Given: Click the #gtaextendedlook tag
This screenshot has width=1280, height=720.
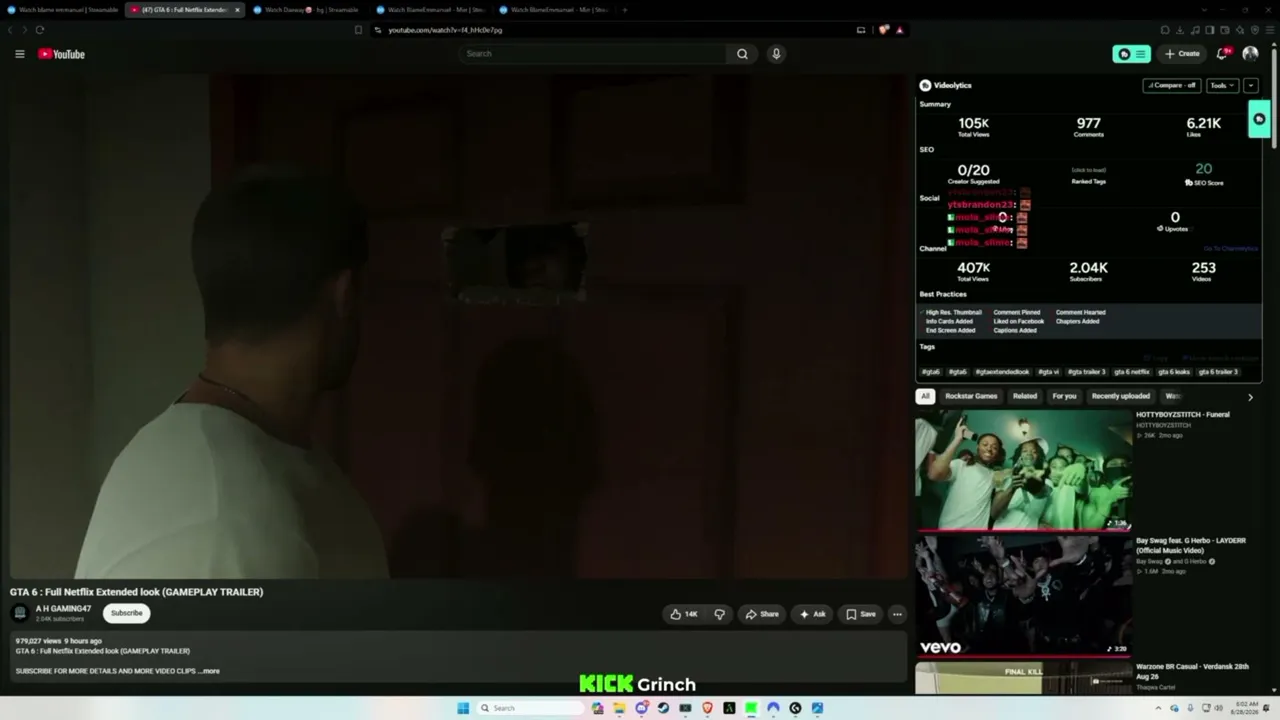Looking at the screenshot, I should [x=1002, y=372].
